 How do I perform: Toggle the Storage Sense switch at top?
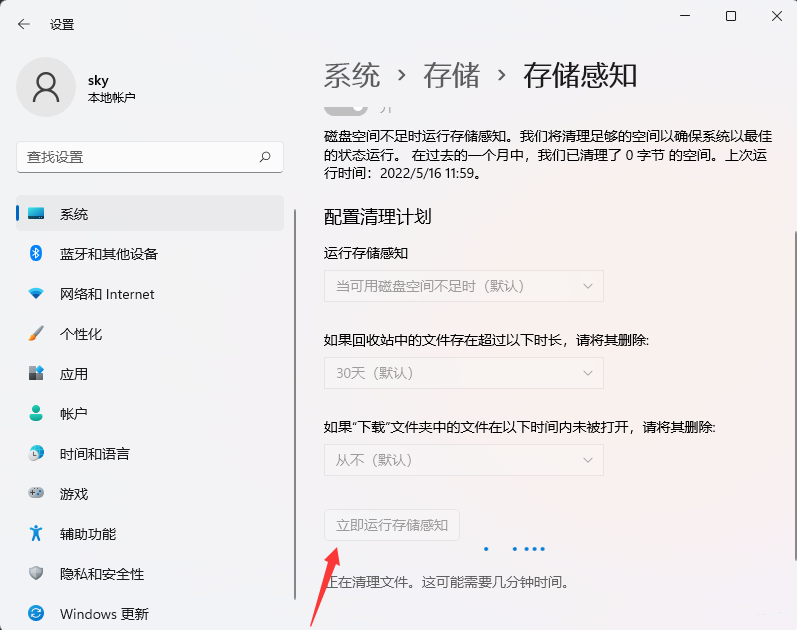pyautogui.click(x=345, y=108)
